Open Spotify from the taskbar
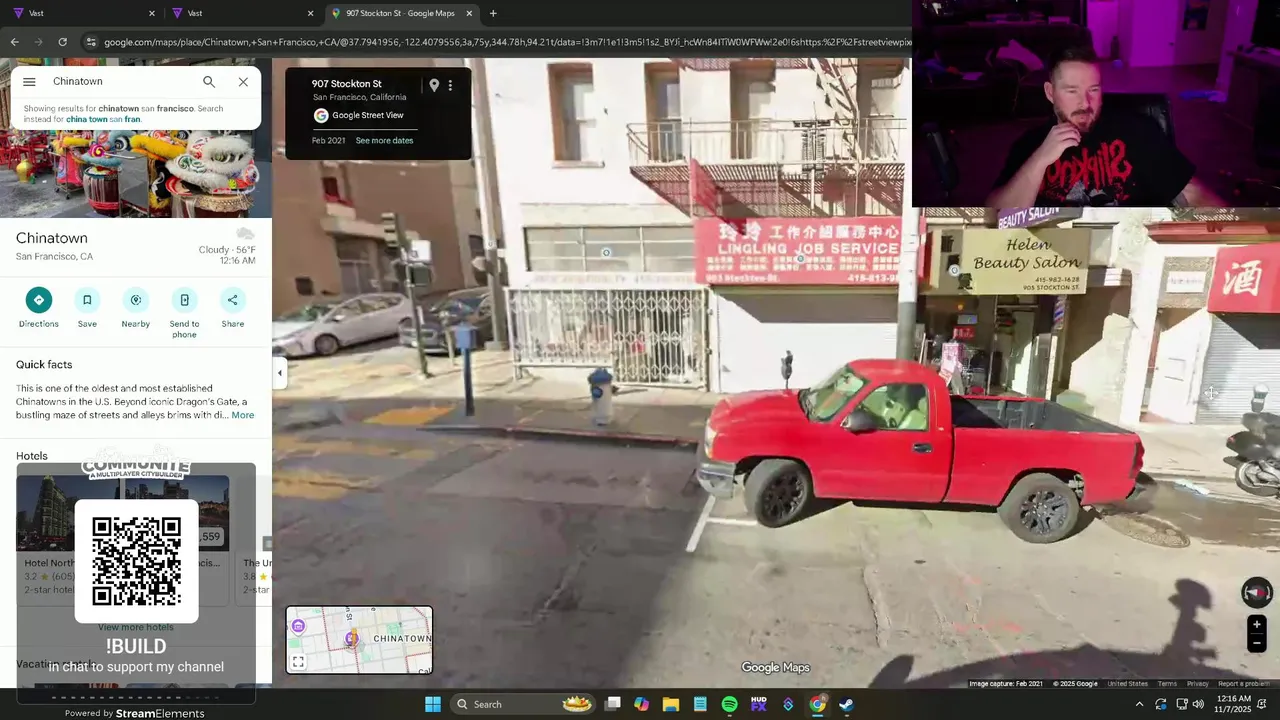The image size is (1280, 720). (x=729, y=704)
